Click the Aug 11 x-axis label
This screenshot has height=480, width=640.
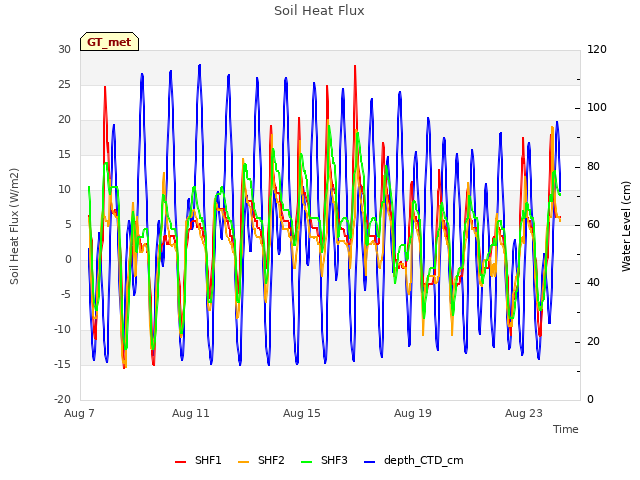191,413
